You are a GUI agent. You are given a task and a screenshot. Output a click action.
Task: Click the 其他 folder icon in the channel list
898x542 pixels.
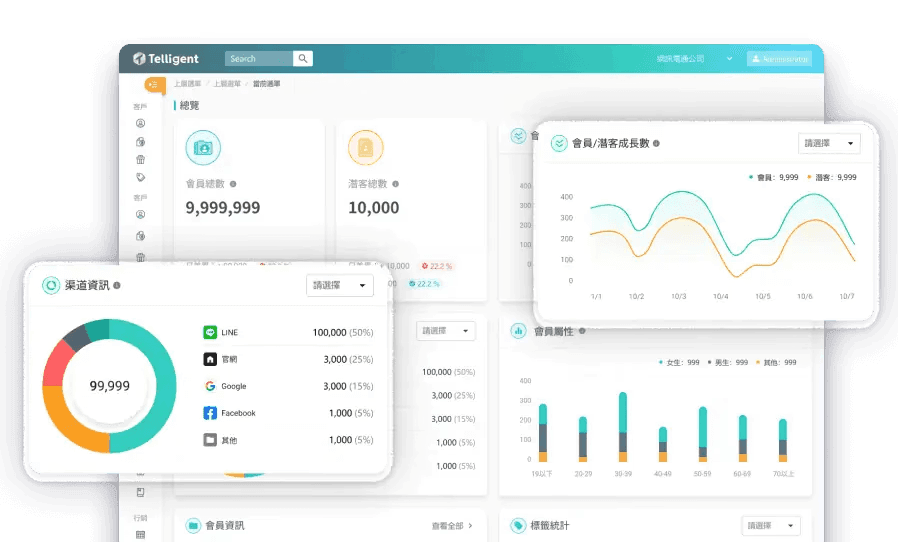pyautogui.click(x=210, y=439)
